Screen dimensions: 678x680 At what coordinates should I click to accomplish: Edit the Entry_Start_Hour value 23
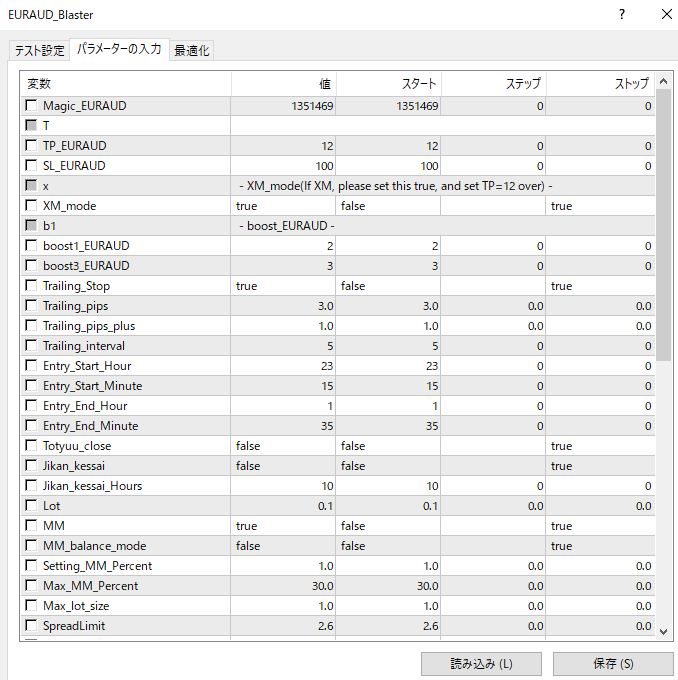(x=283, y=366)
